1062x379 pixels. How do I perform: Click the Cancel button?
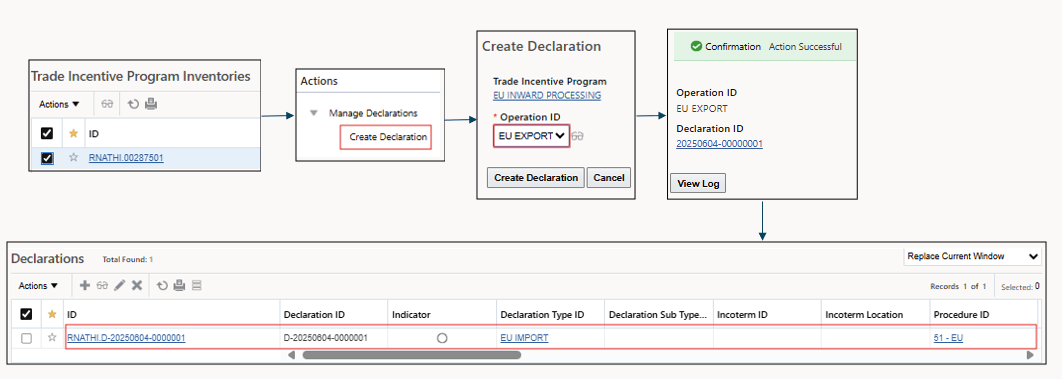coord(609,177)
